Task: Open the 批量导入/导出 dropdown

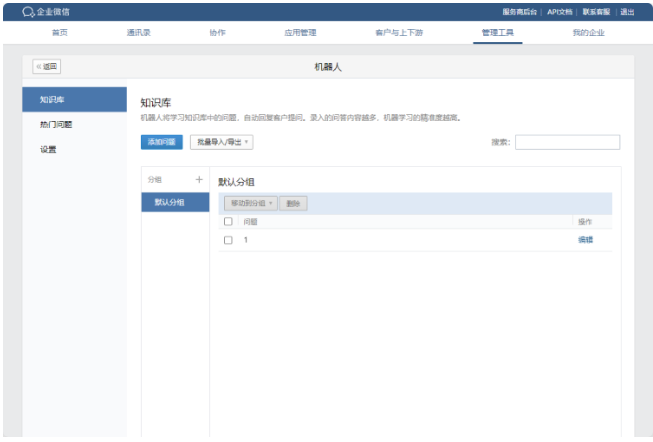Action: pyautogui.click(x=221, y=142)
